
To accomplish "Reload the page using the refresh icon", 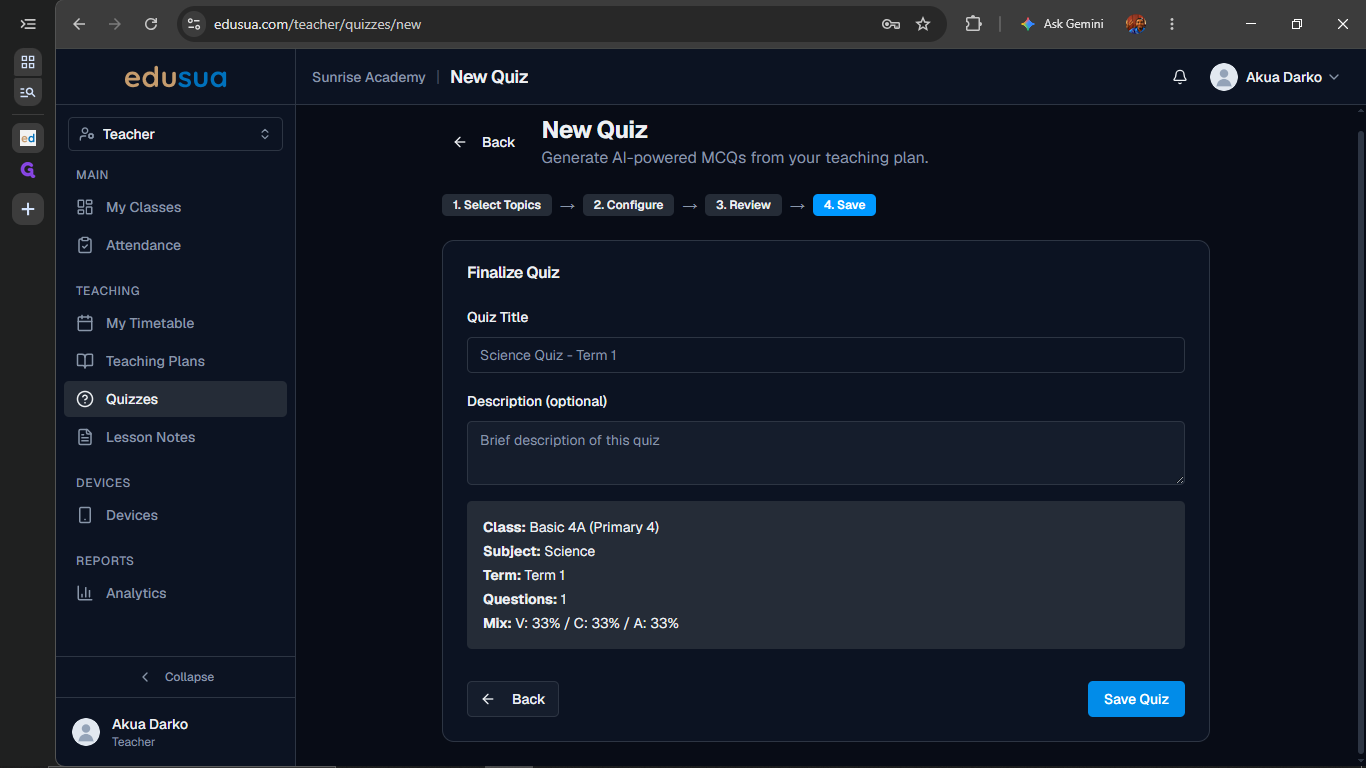I will click(151, 24).
